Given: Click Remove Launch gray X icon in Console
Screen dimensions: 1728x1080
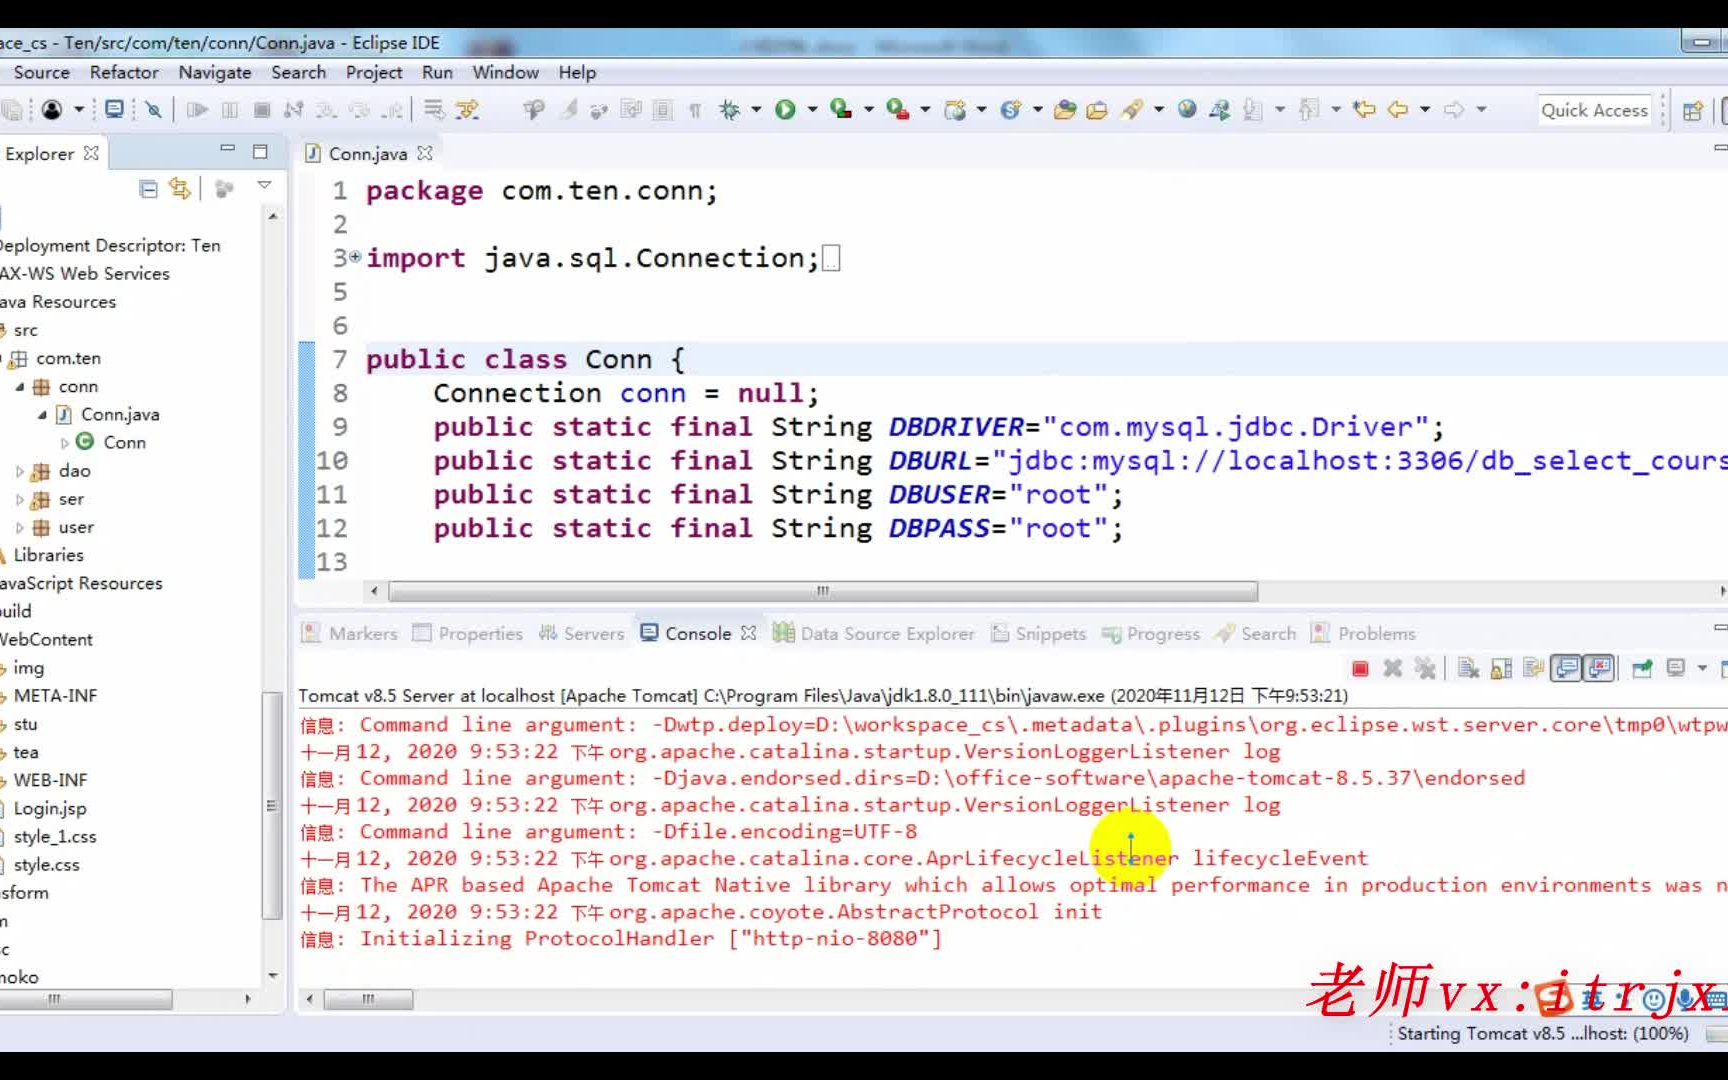Looking at the screenshot, I should (x=1392, y=668).
